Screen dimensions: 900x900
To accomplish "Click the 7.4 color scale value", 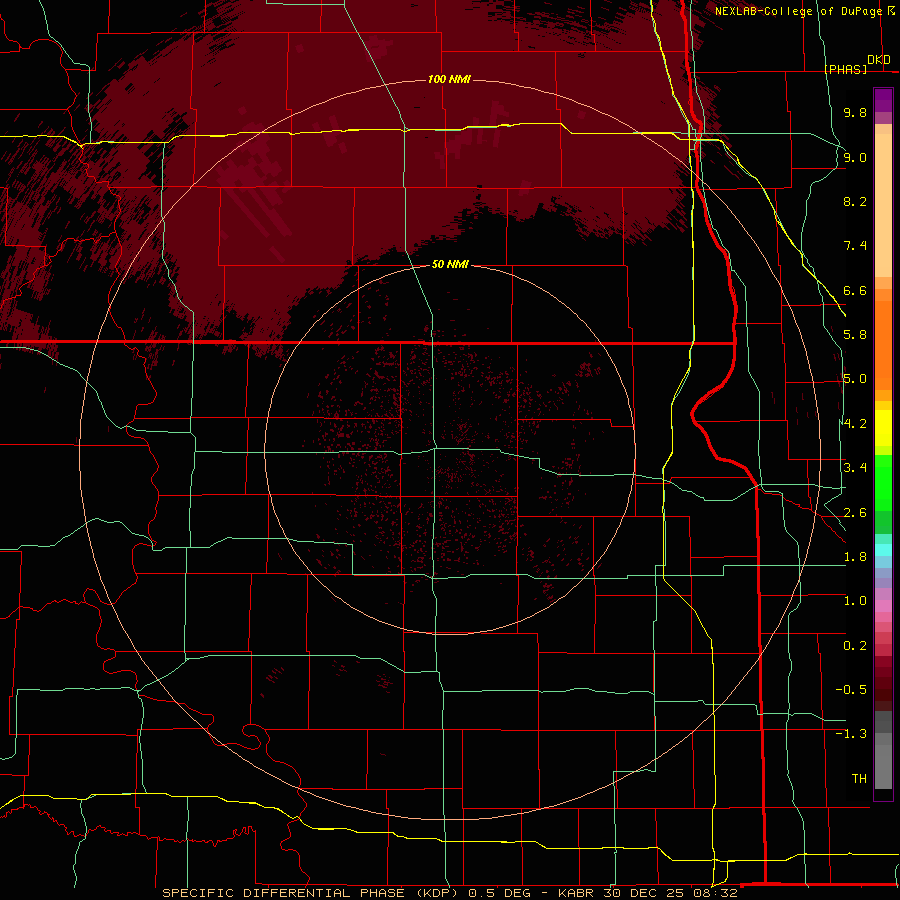I will pyautogui.click(x=855, y=246).
